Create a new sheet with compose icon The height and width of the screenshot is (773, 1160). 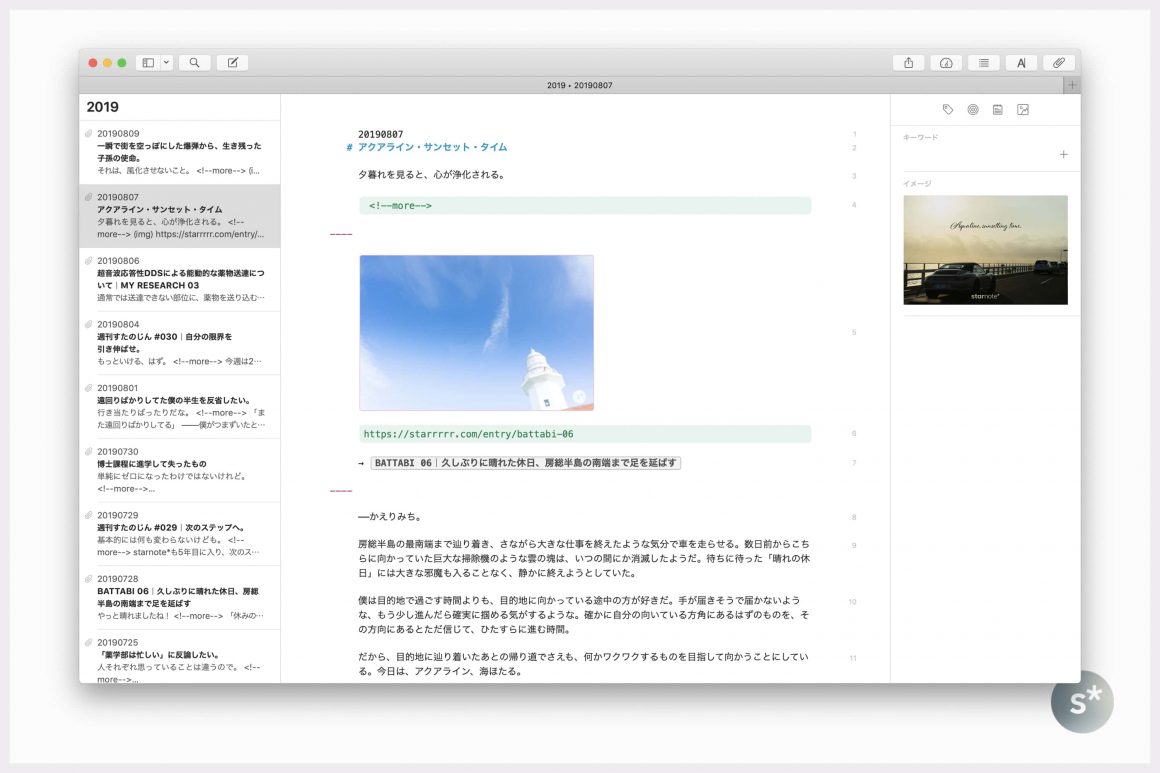click(232, 63)
